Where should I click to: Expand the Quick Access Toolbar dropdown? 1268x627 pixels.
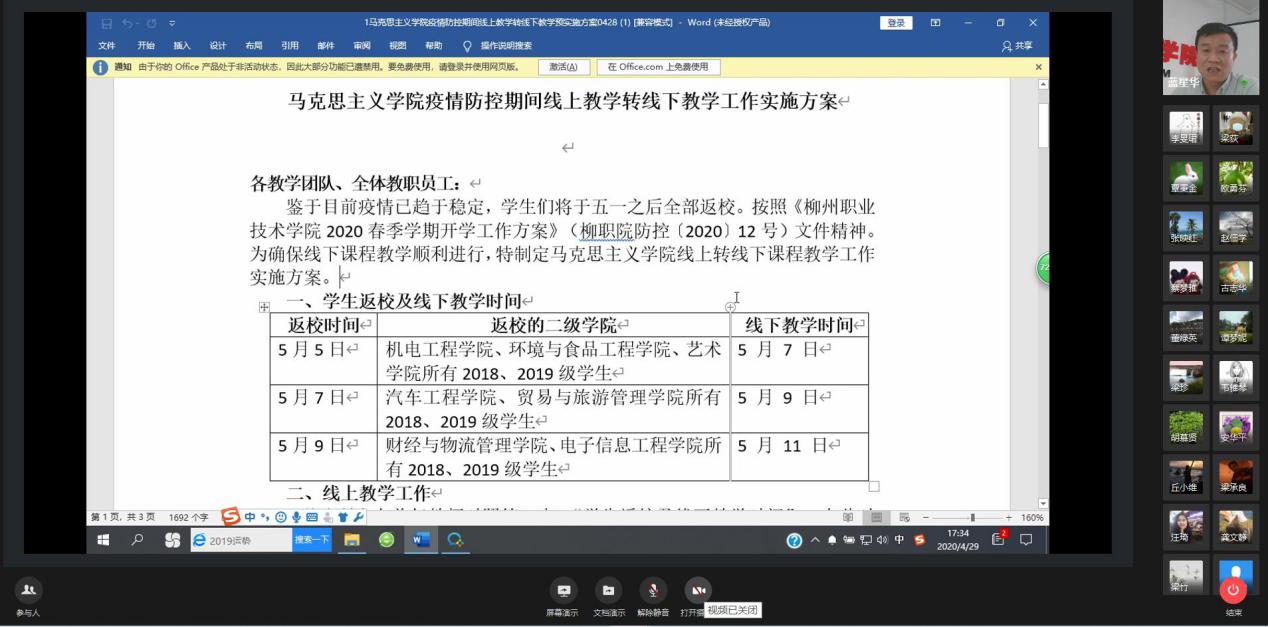pyautogui.click(x=172, y=23)
